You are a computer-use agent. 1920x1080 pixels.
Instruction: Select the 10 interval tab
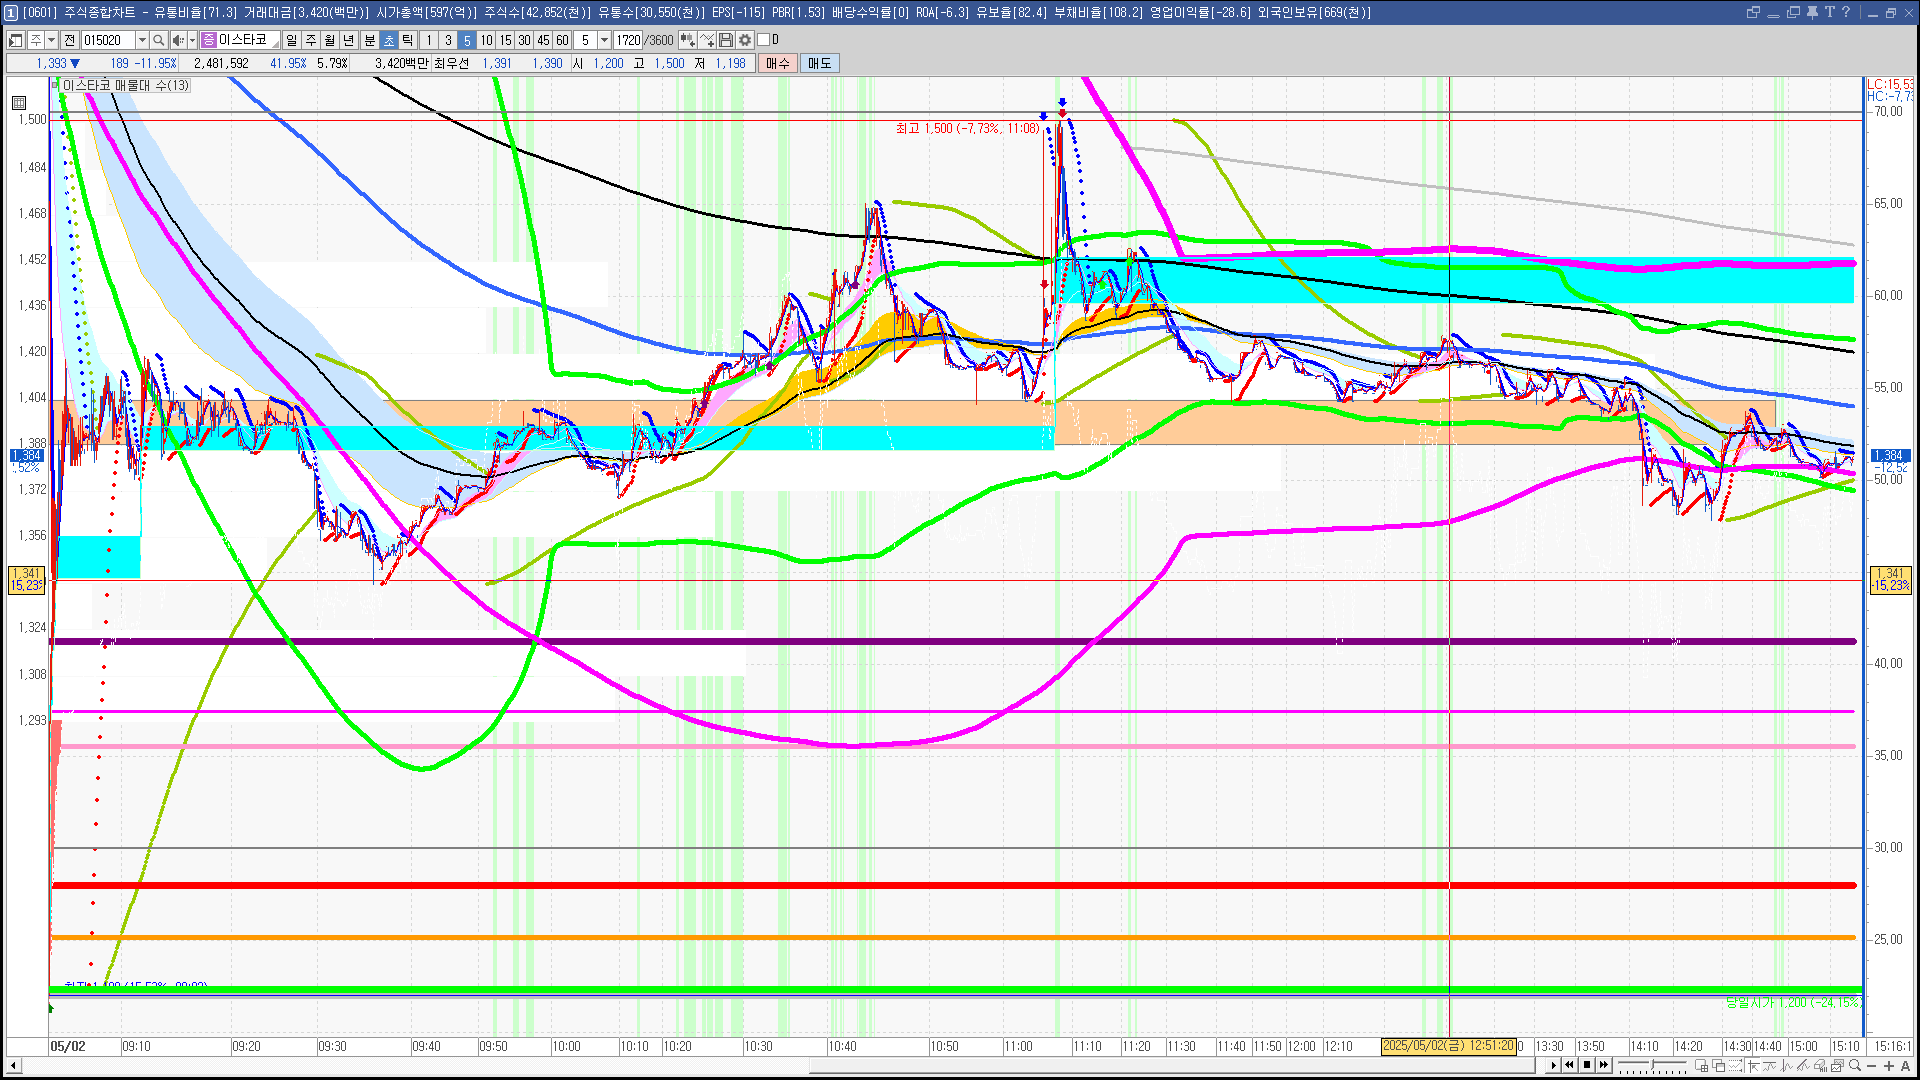pyautogui.click(x=486, y=40)
